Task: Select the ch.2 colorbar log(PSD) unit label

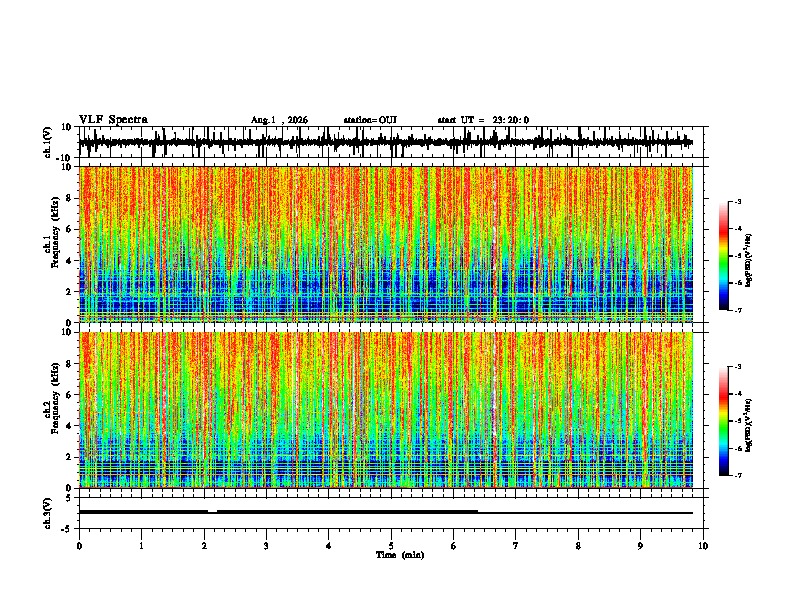Action: pyautogui.click(x=748, y=425)
